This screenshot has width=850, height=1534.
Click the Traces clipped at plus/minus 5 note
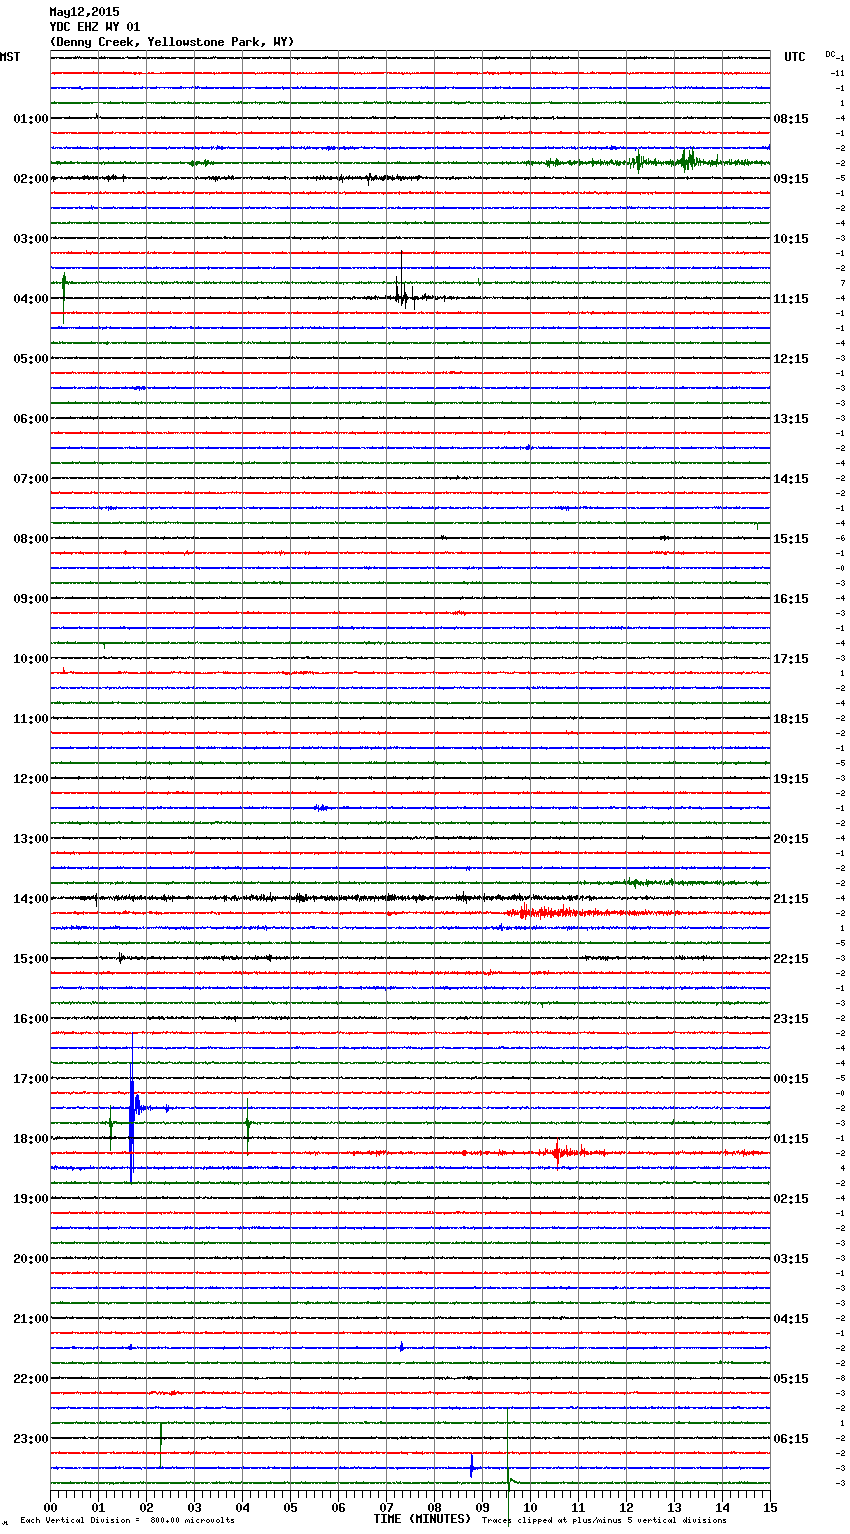point(604,1520)
